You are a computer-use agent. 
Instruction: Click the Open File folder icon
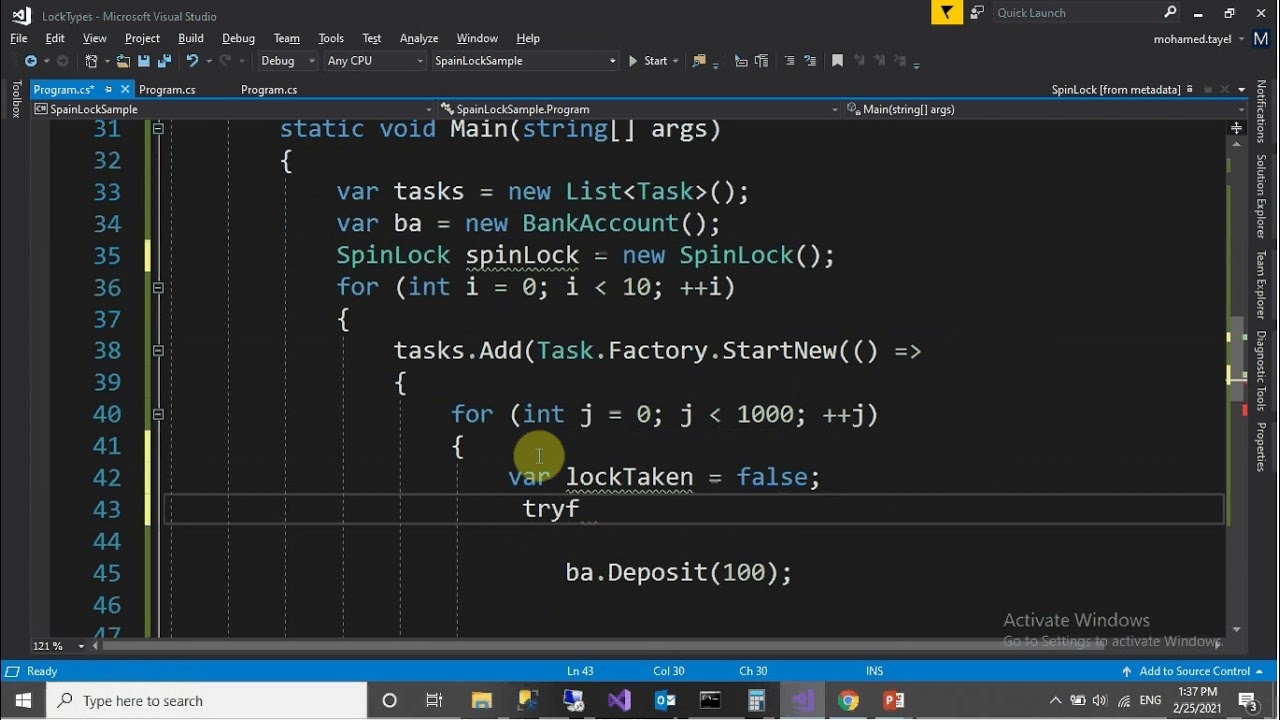123,61
